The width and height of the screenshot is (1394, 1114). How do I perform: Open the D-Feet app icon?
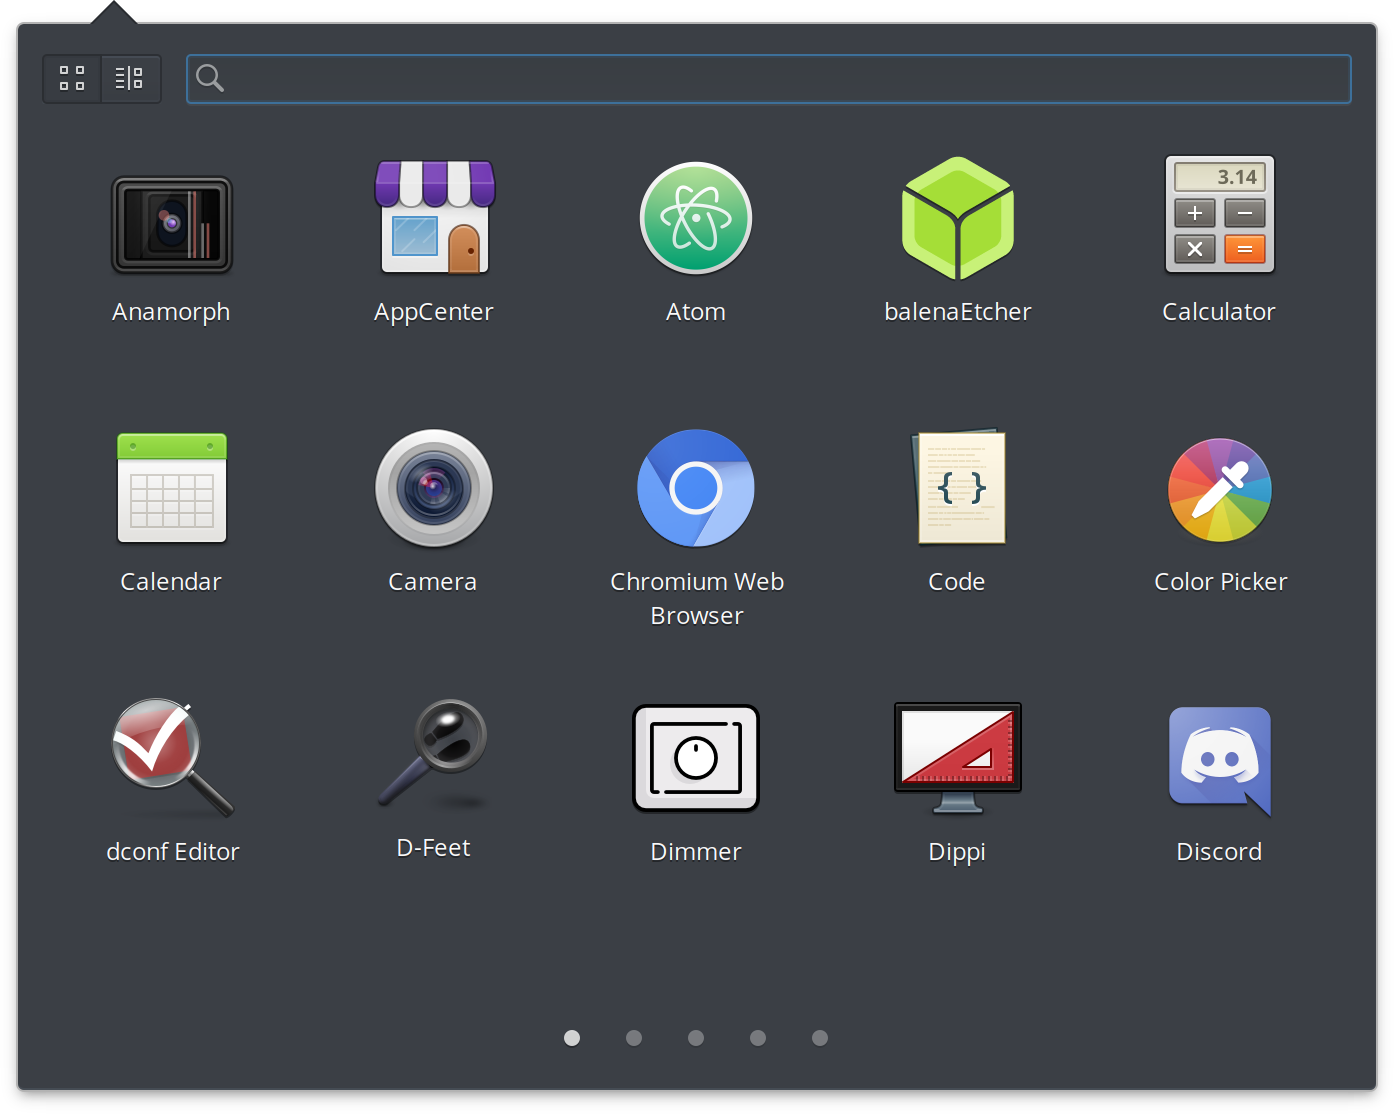pyautogui.click(x=434, y=754)
